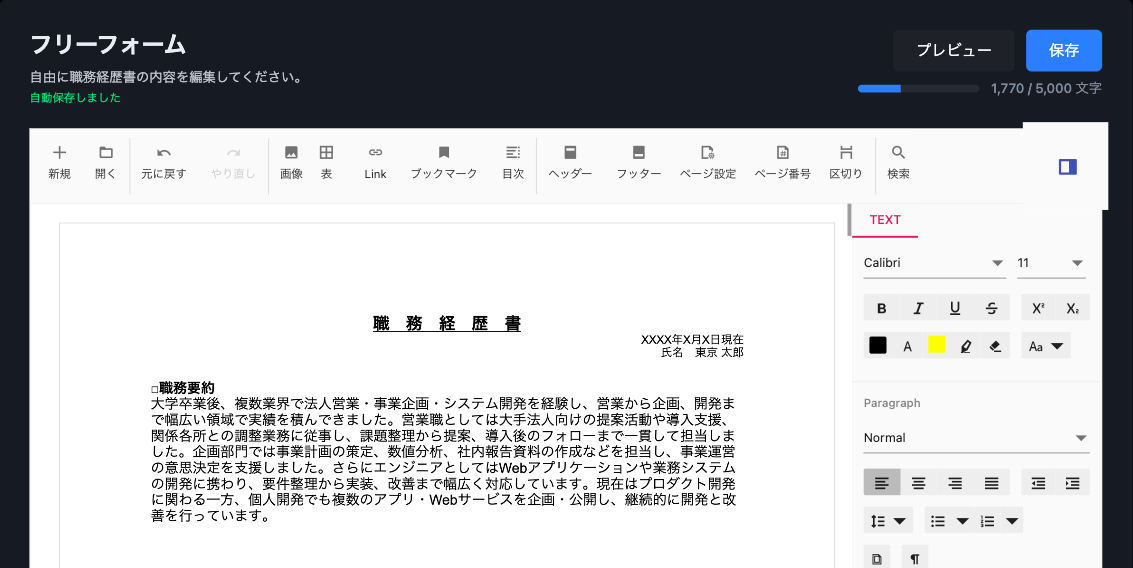Click the grayed やり直し redo icon
1133x568 pixels.
233,162
